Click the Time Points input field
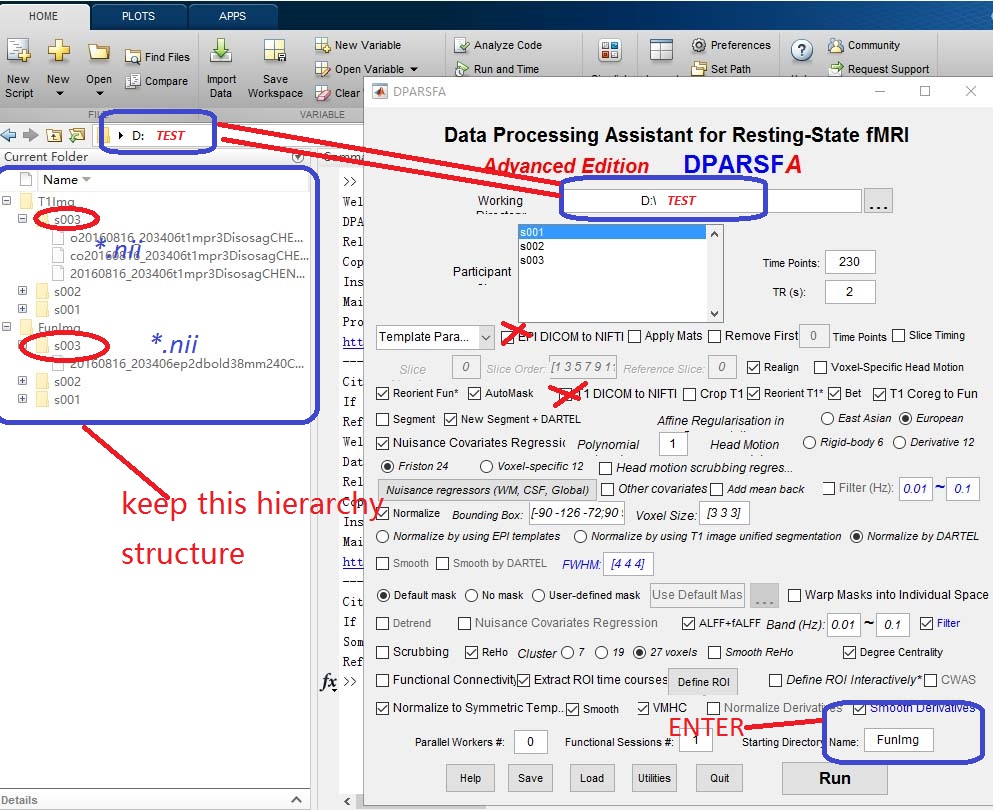The width and height of the screenshot is (993, 810). tap(850, 262)
